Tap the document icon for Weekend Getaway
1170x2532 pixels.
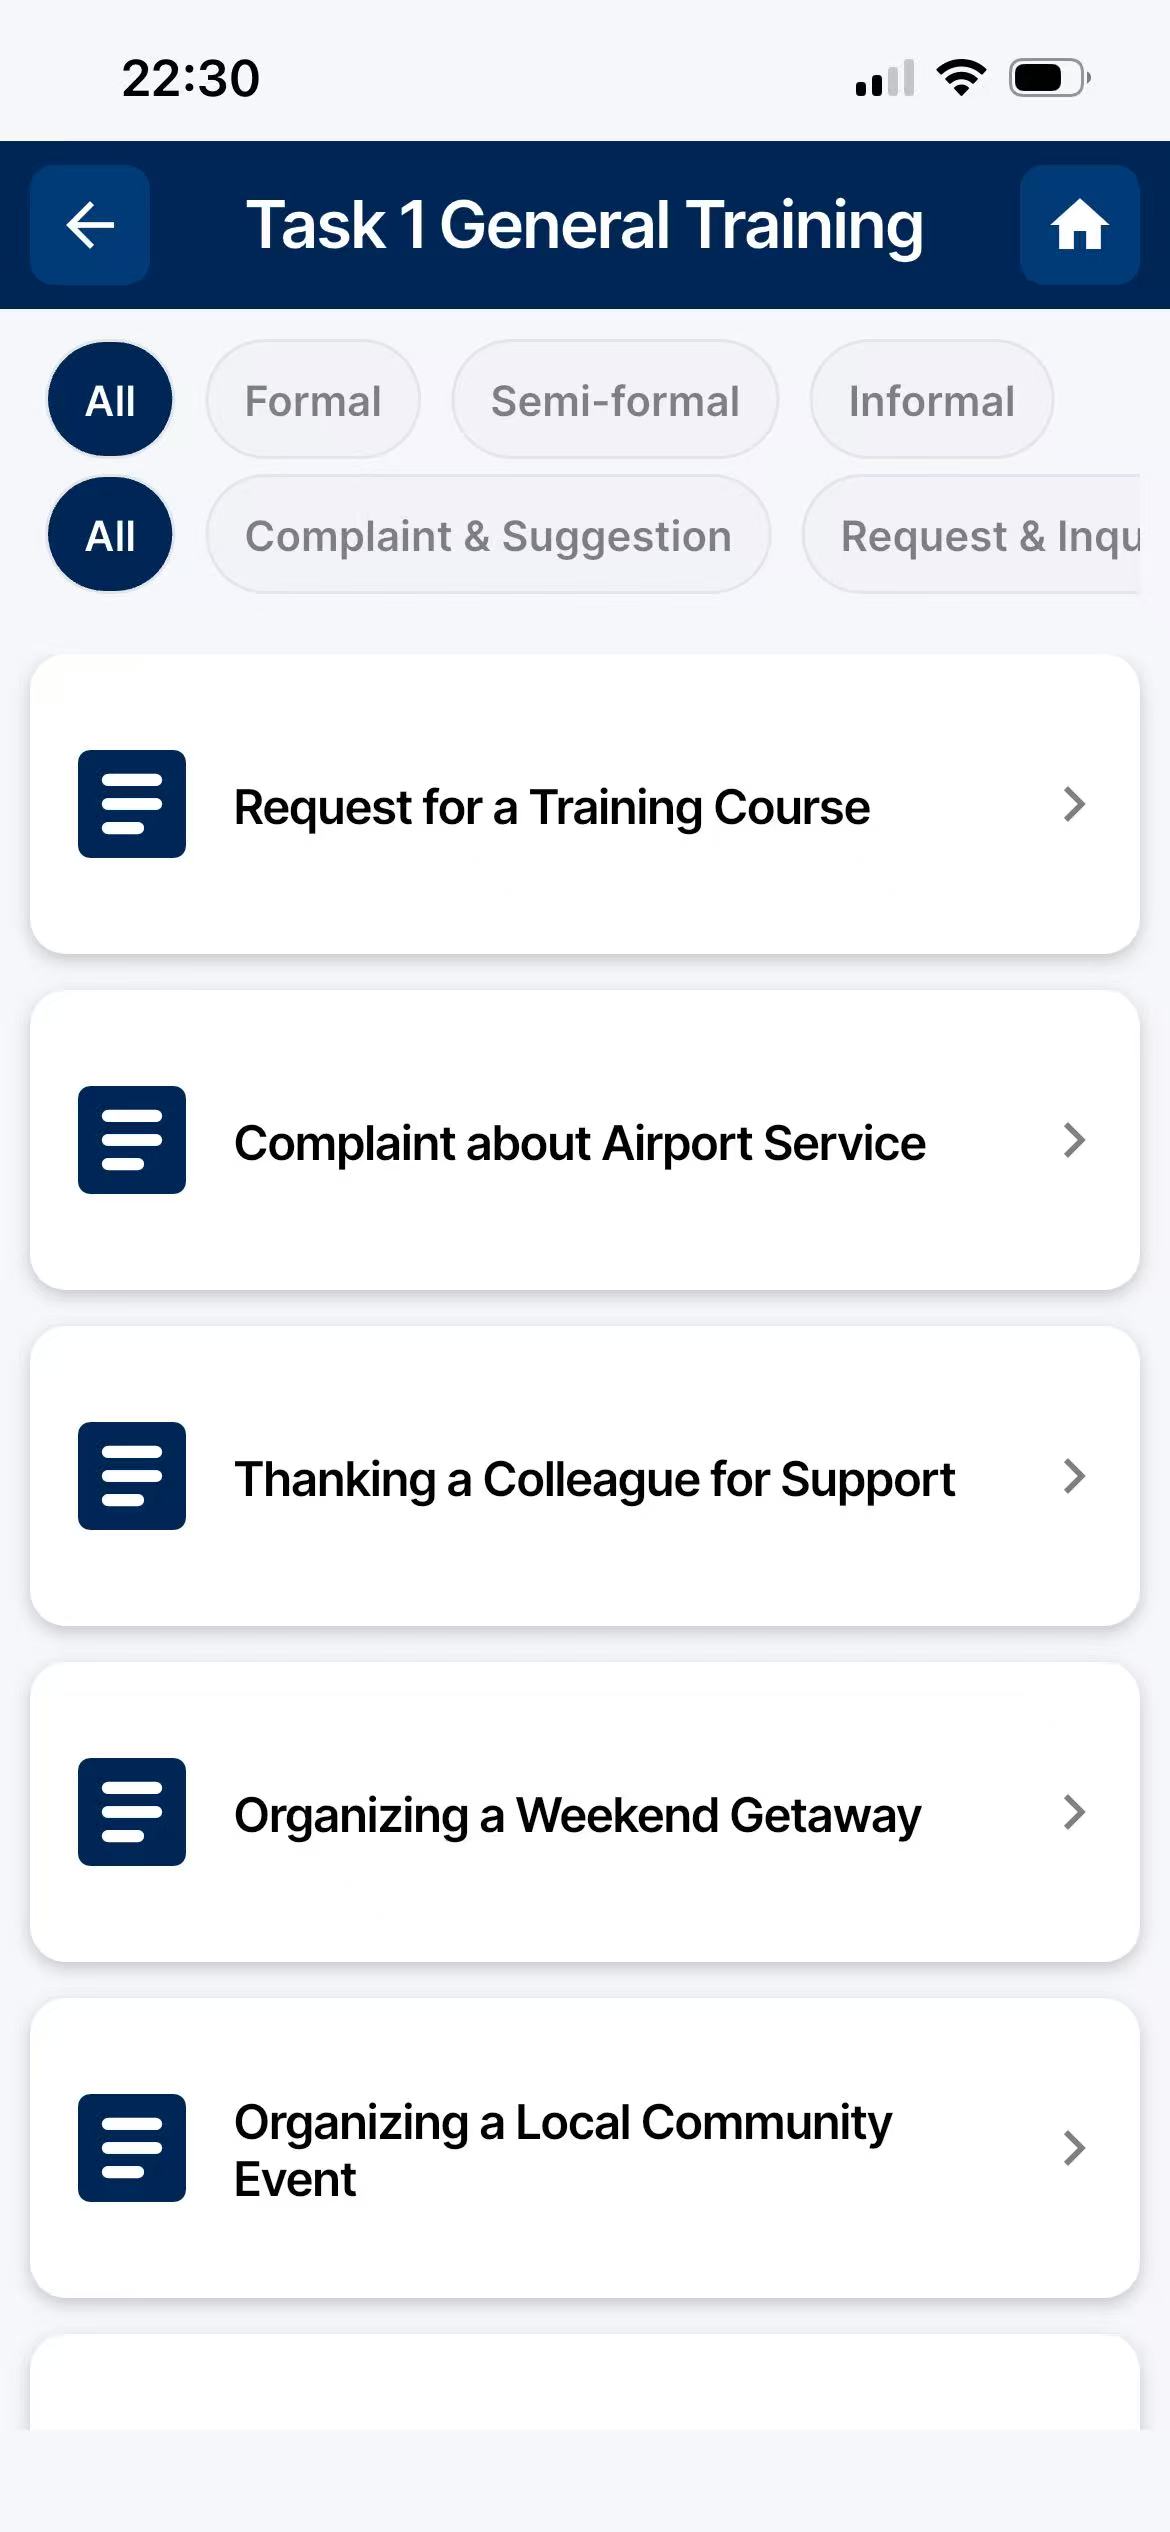(132, 1812)
